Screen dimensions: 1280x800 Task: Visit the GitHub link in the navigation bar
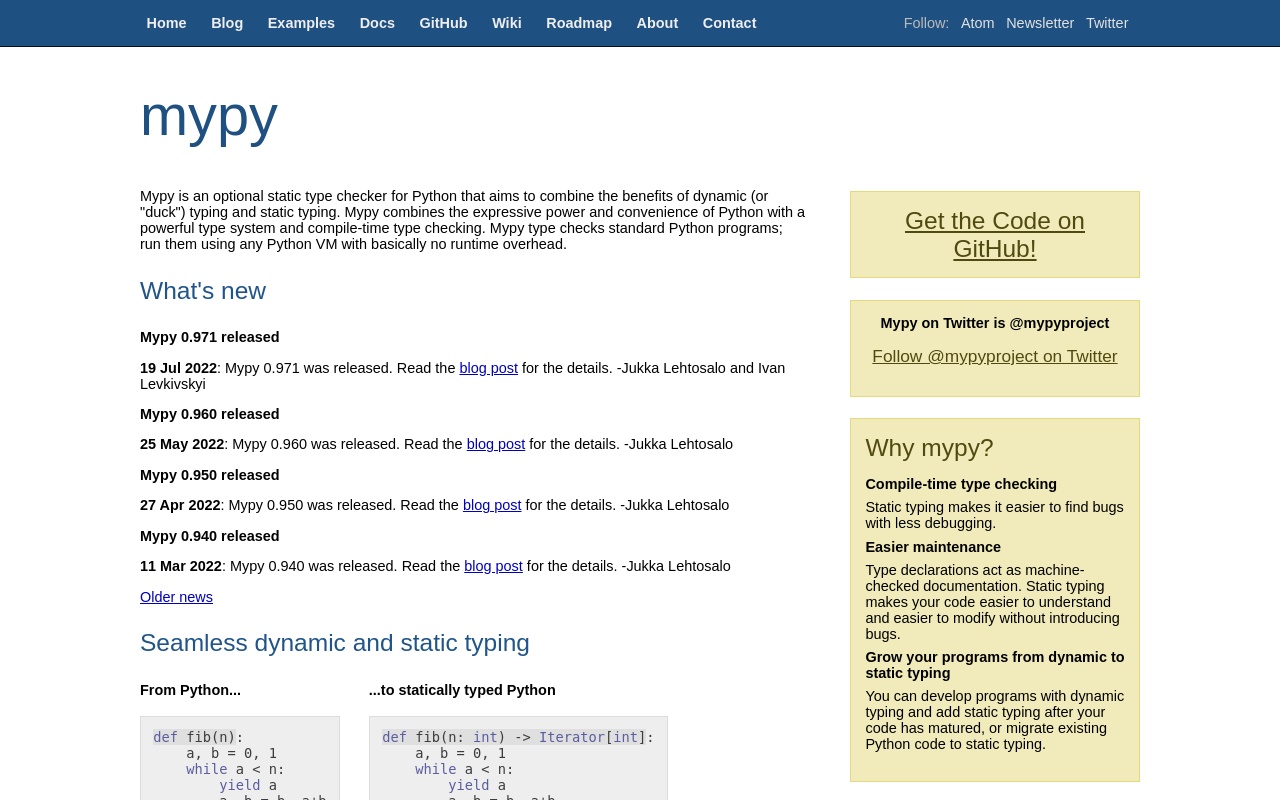point(443,23)
